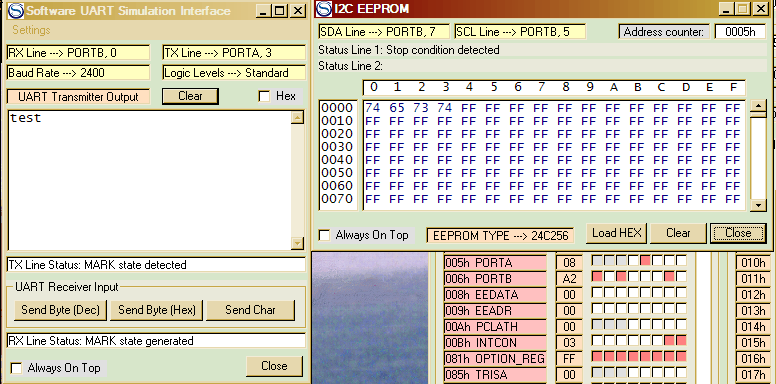Click the UART output scrollbar down arrow
Image resolution: width=776 pixels, height=384 pixels.
point(297,243)
